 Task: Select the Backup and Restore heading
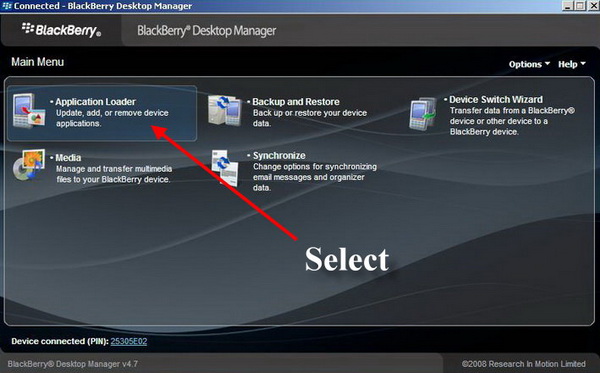[296, 102]
